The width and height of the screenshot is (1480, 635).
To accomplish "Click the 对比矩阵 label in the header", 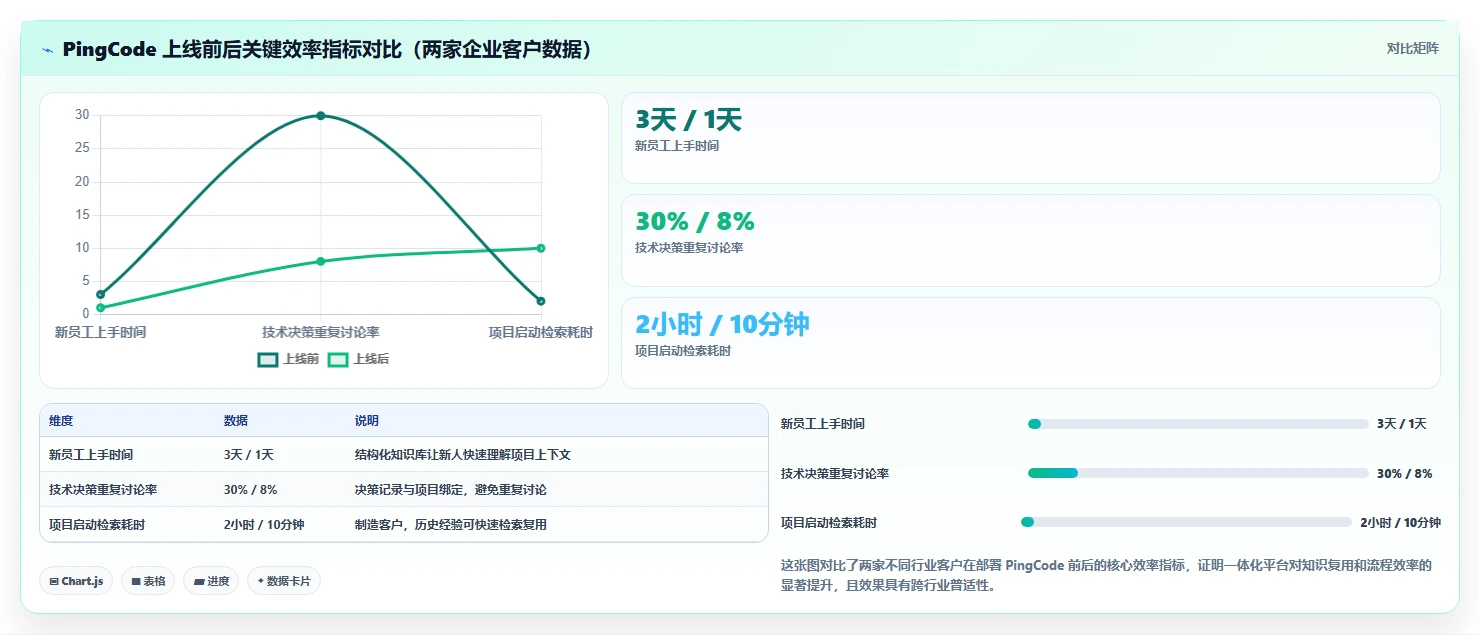I will [1413, 48].
